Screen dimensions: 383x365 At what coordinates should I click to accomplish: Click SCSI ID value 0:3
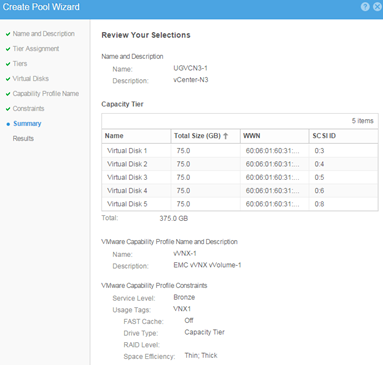319,151
